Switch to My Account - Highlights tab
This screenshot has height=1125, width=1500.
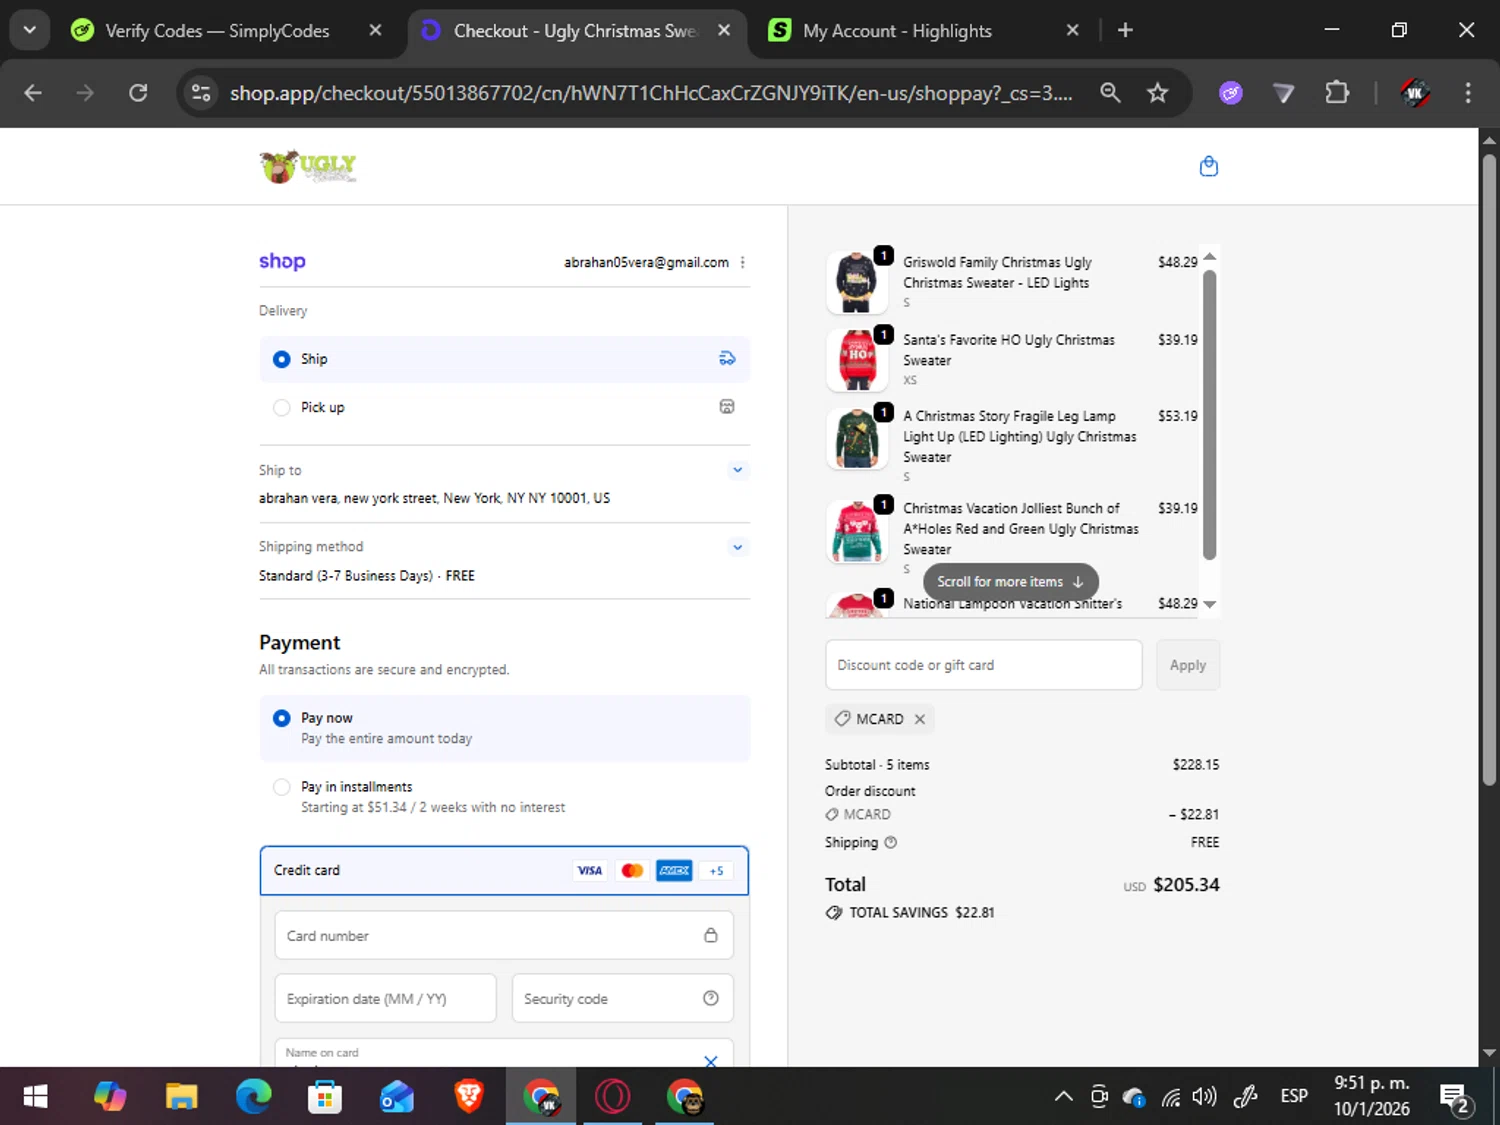click(x=897, y=31)
